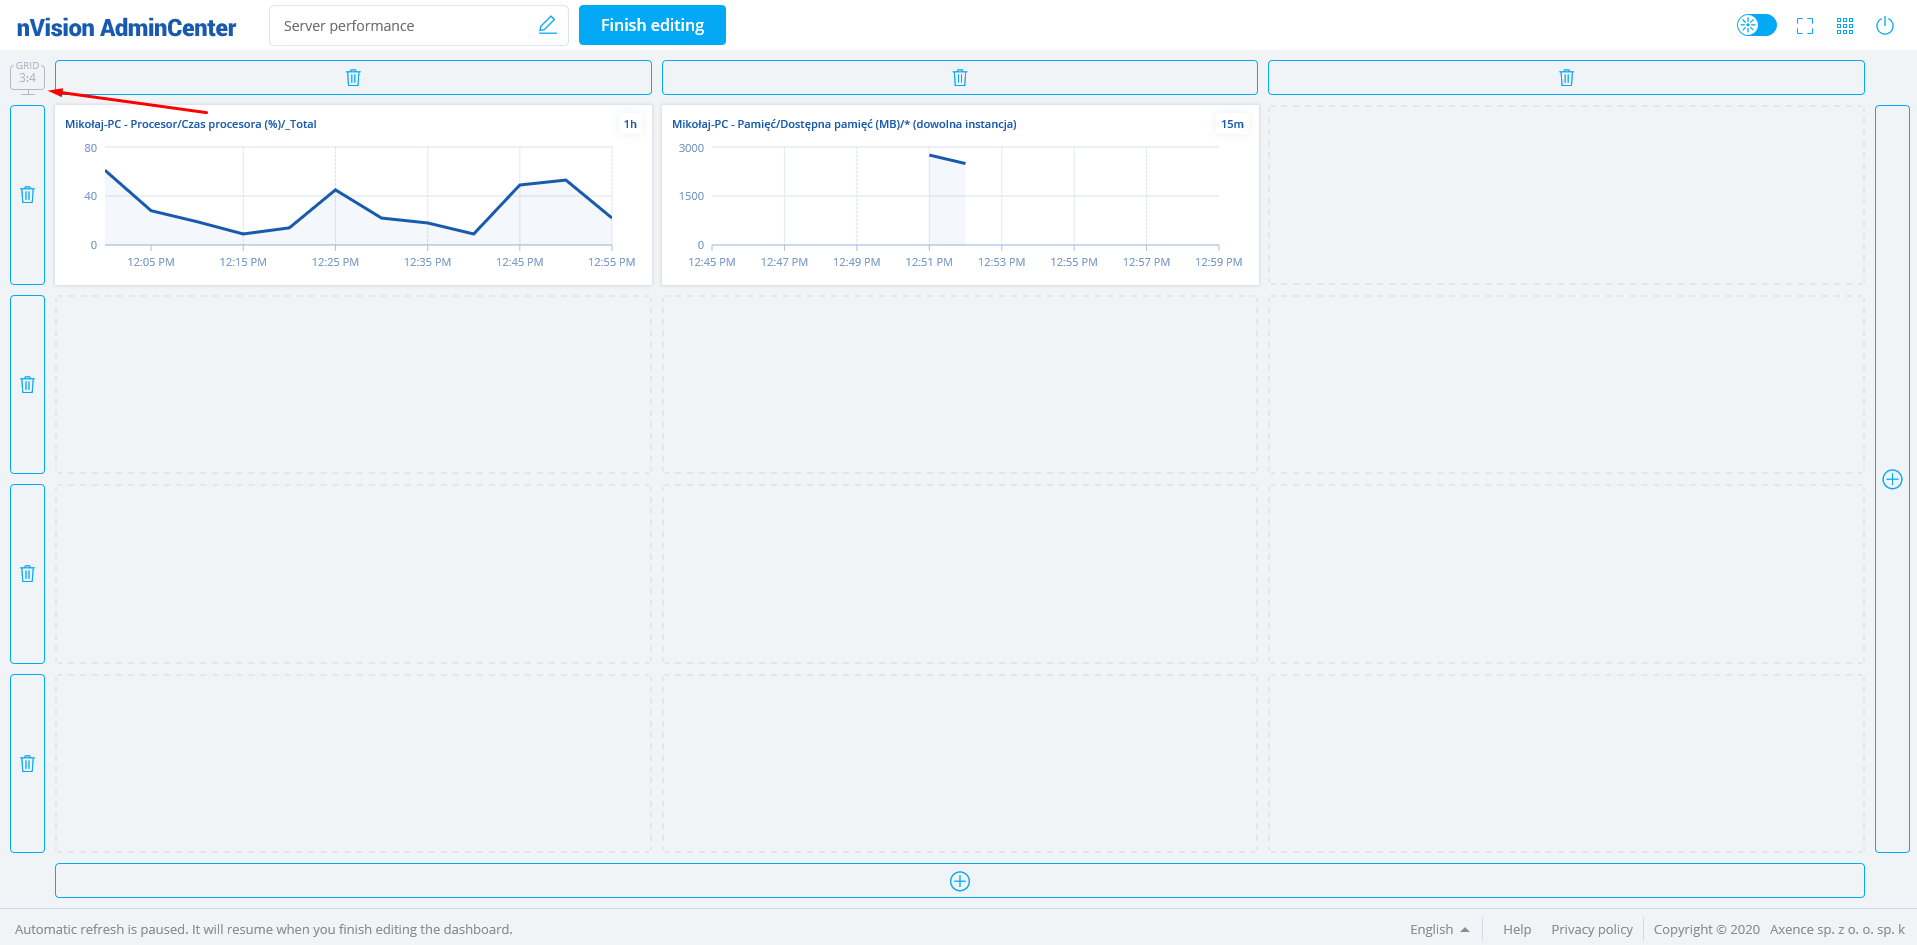Open the Privacy policy link
This screenshot has width=1917, height=945.
(x=1591, y=929)
